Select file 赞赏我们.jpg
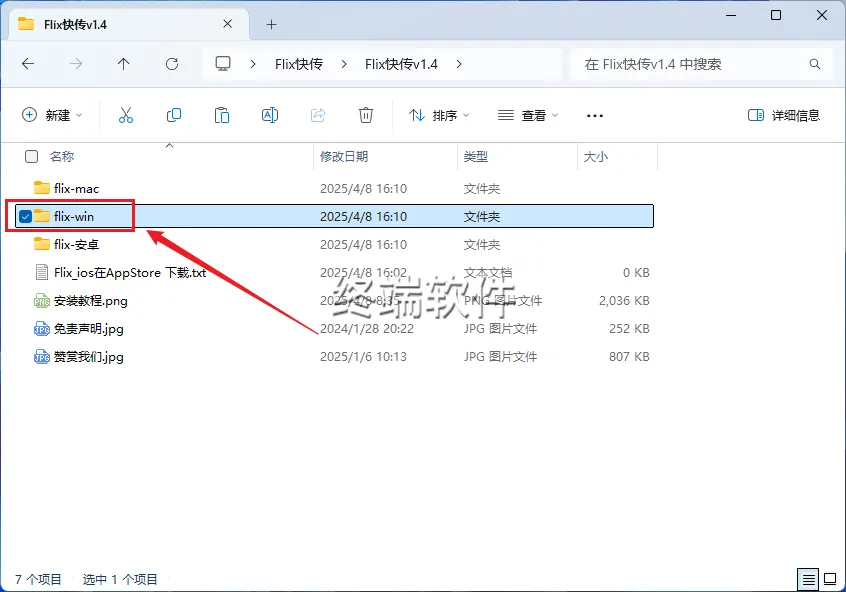This screenshot has height=592, width=846. (88, 357)
